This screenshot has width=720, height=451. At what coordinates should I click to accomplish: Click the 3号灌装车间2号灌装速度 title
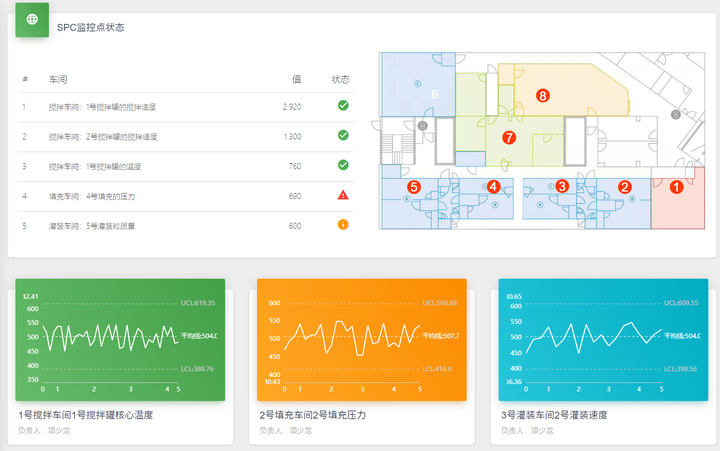554,415
